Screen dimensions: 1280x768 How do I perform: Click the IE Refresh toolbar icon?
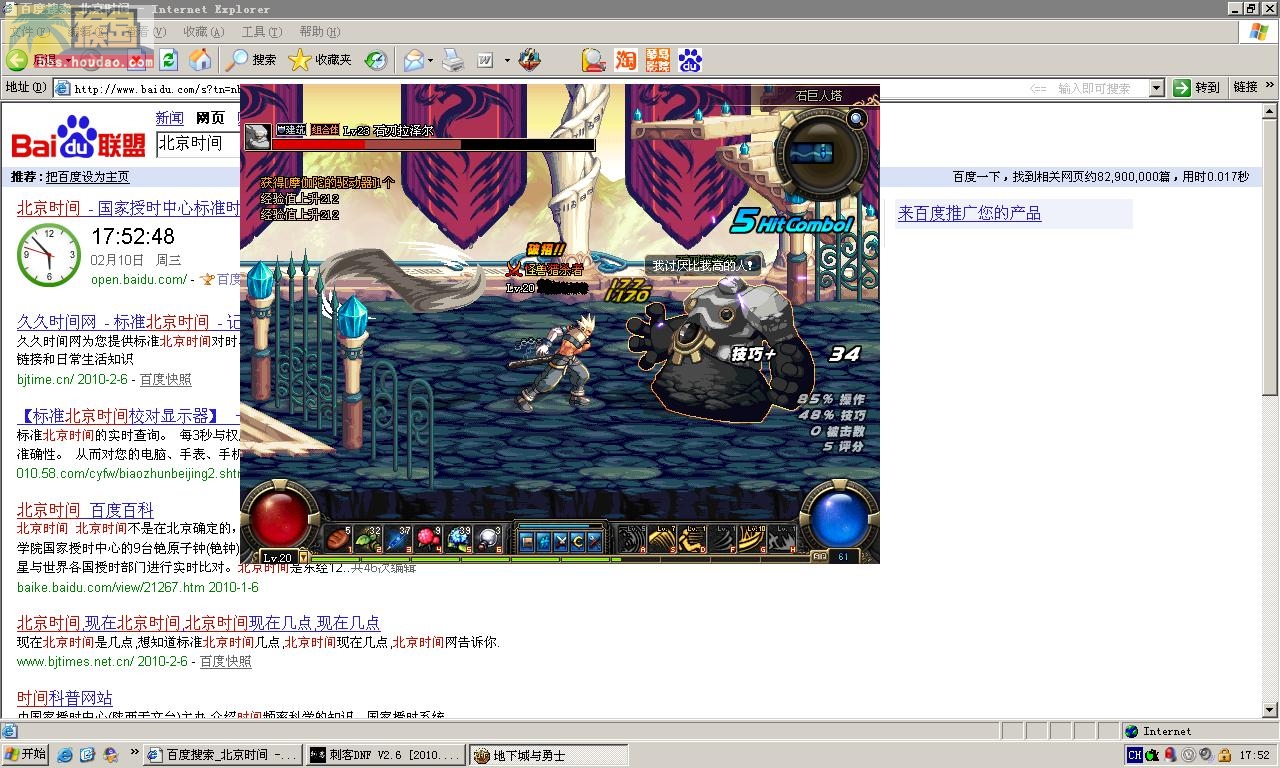168,60
